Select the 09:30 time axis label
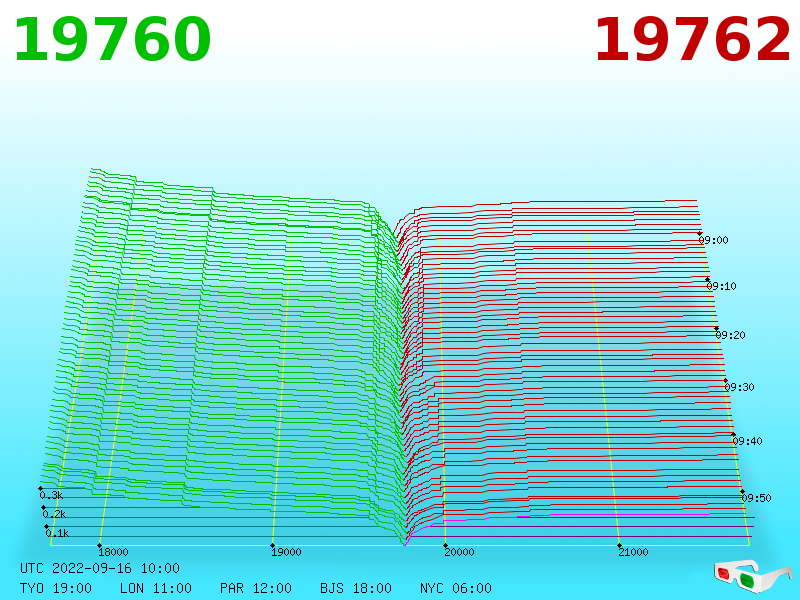The image size is (800, 600). point(739,387)
